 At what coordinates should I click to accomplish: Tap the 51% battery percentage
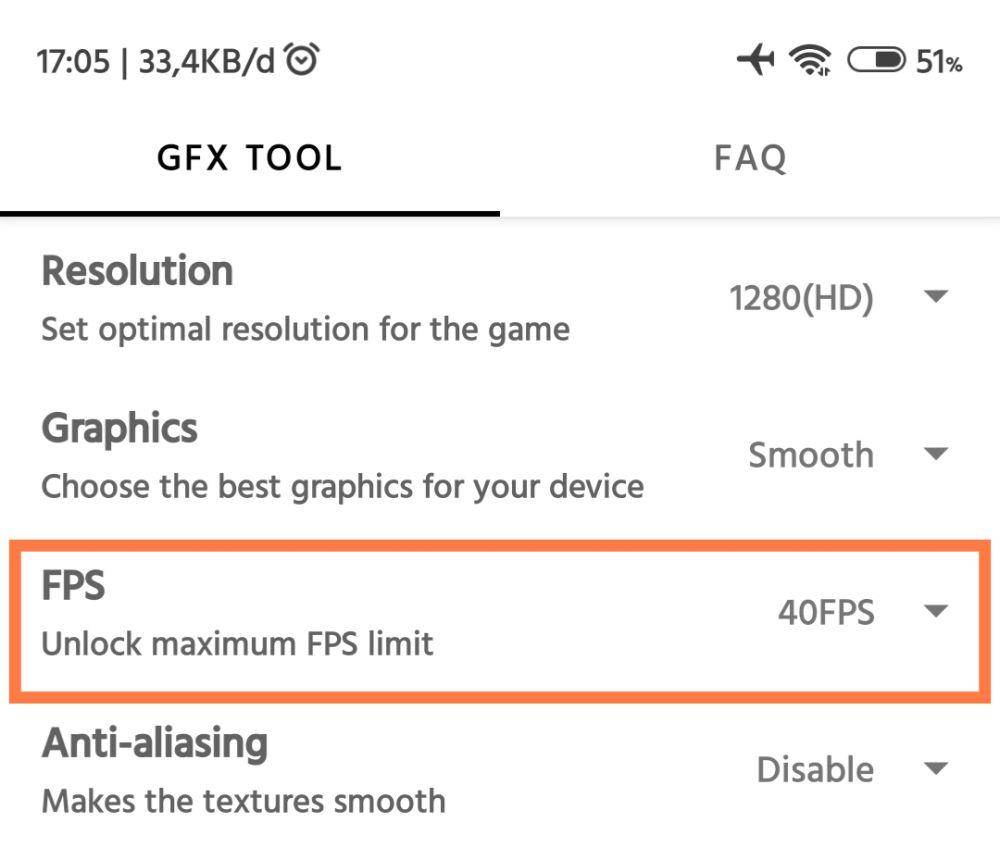[x=939, y=62]
